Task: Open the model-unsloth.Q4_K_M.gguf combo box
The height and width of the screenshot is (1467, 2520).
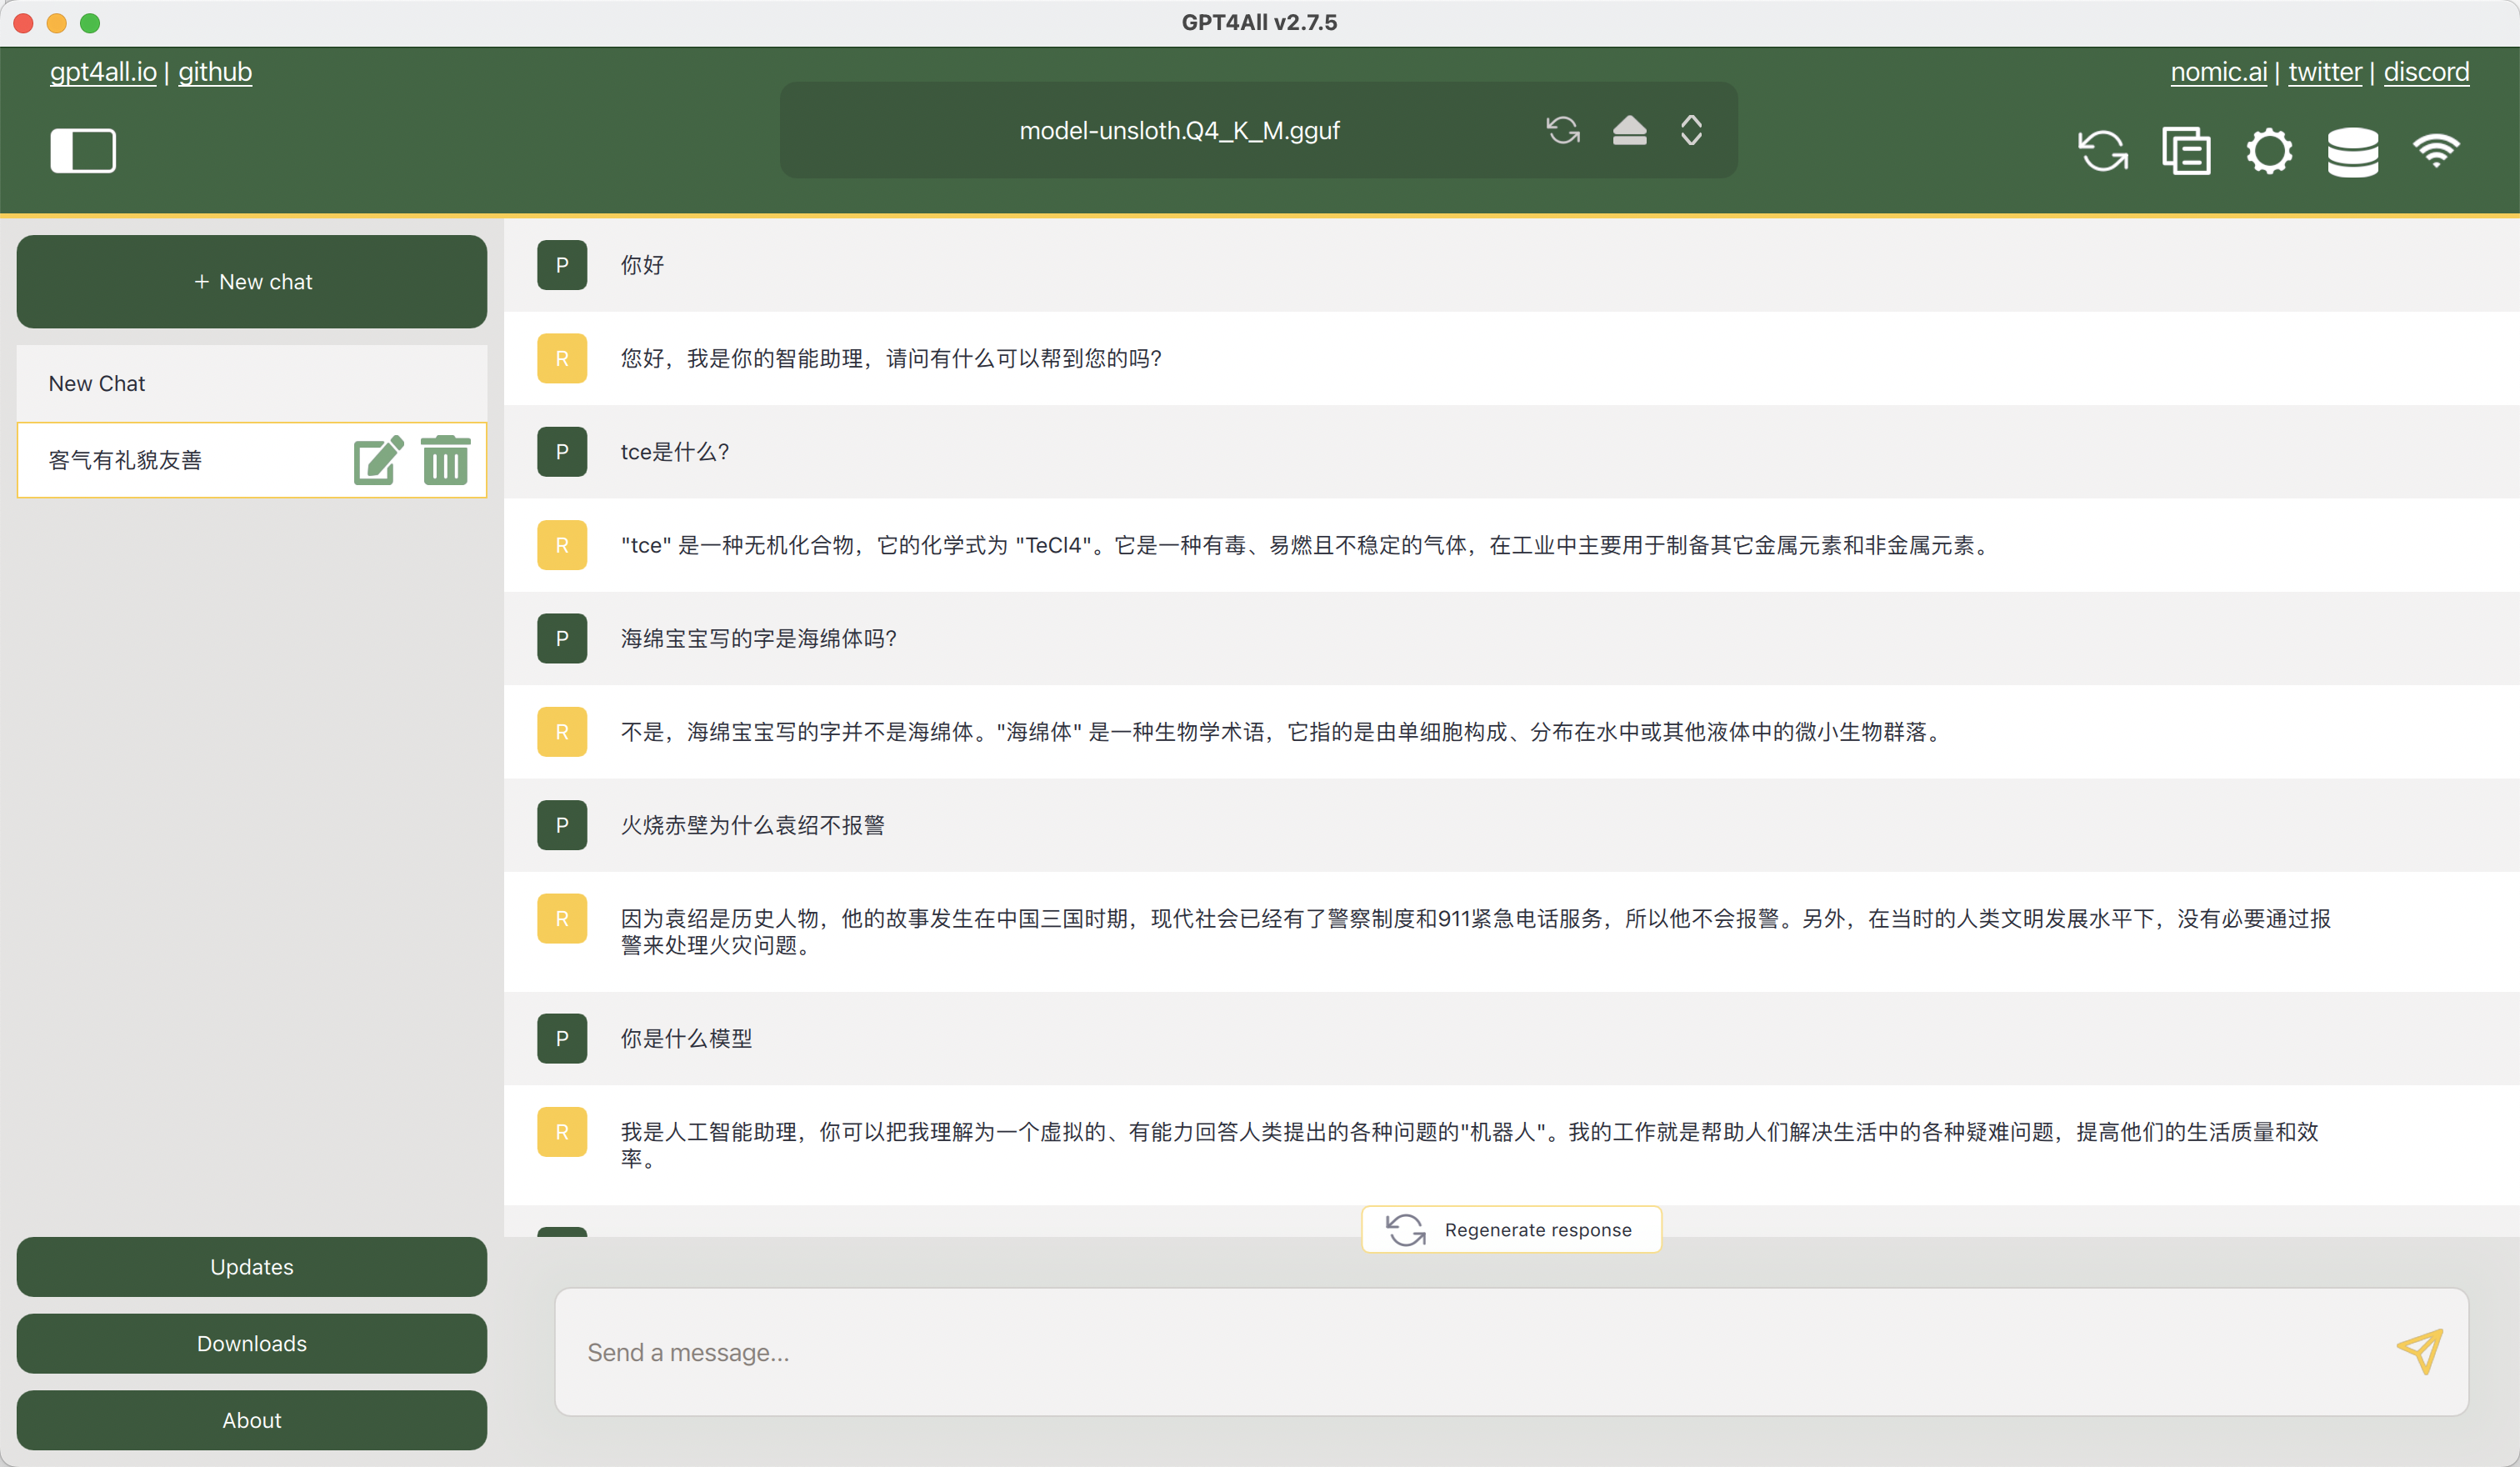Action: pyautogui.click(x=1258, y=130)
